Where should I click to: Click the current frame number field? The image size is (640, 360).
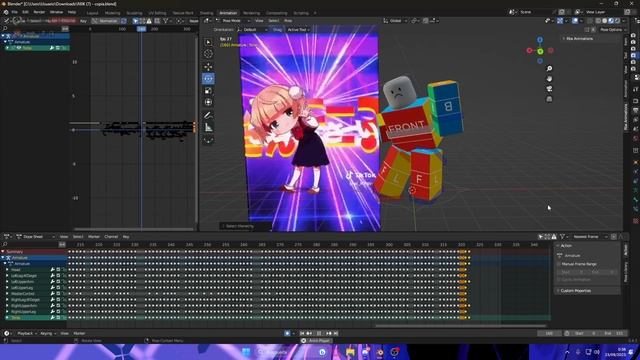(x=549, y=333)
